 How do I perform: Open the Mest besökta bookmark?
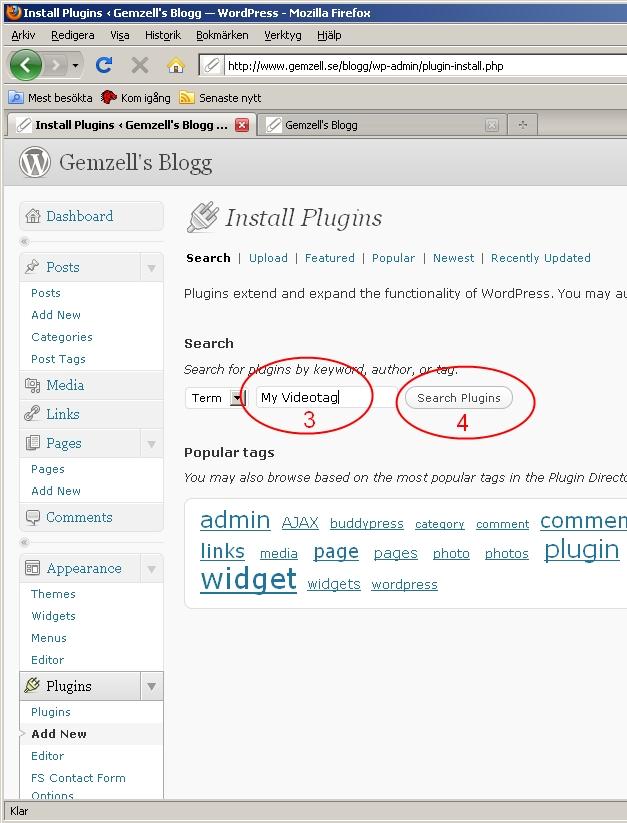coord(51,98)
